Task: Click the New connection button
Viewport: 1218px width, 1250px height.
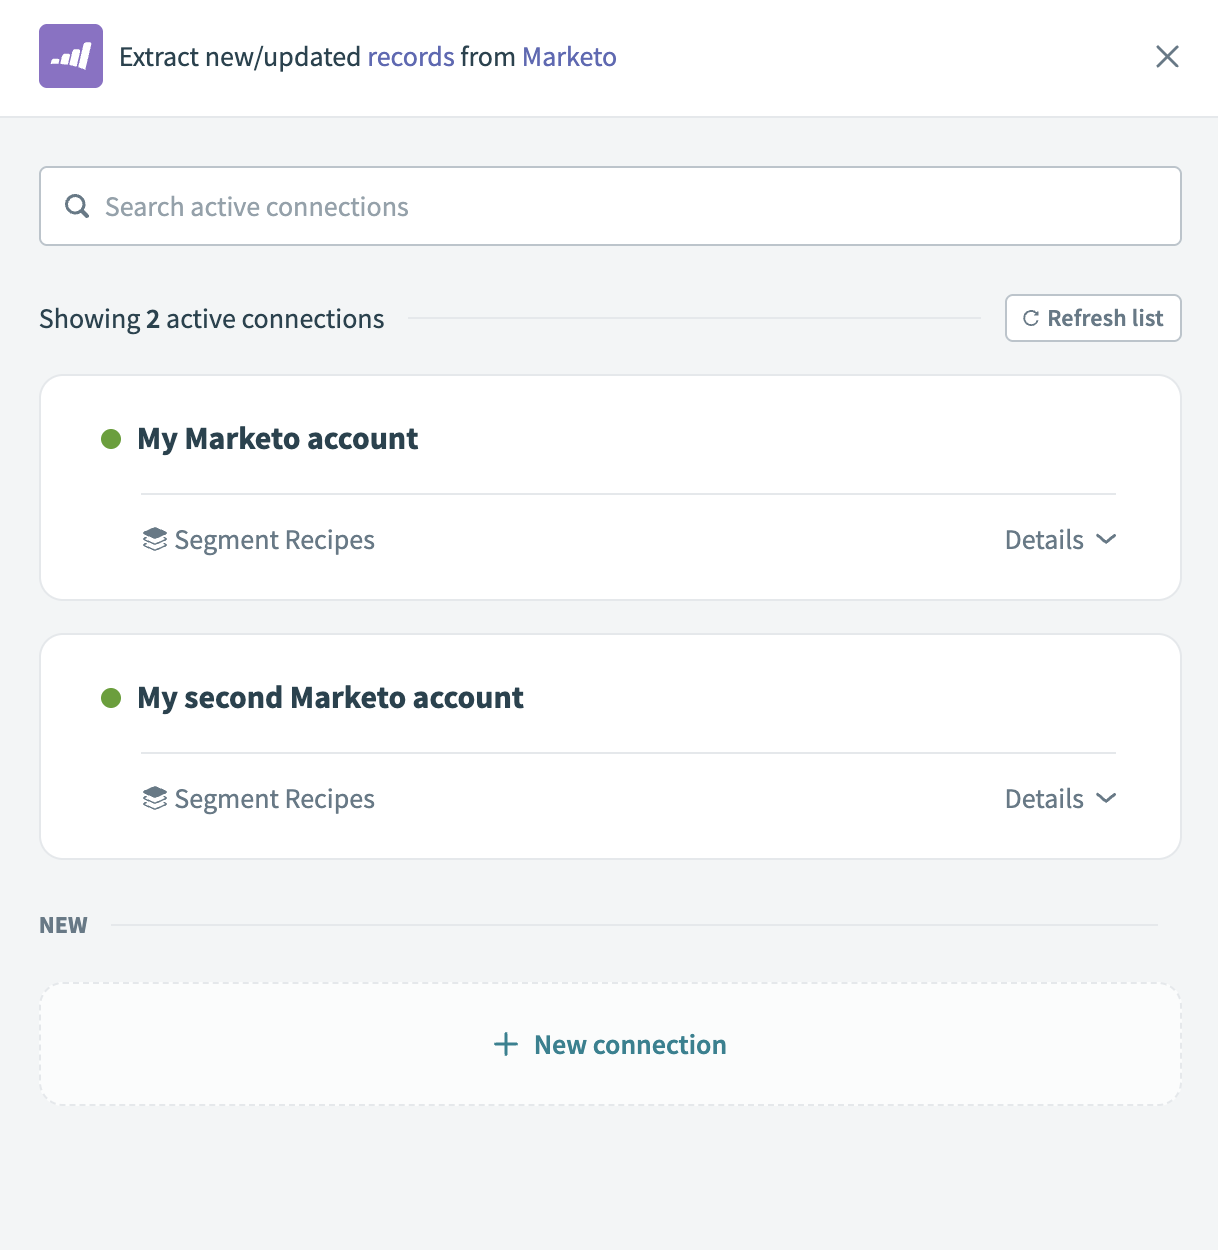Action: tap(609, 1043)
